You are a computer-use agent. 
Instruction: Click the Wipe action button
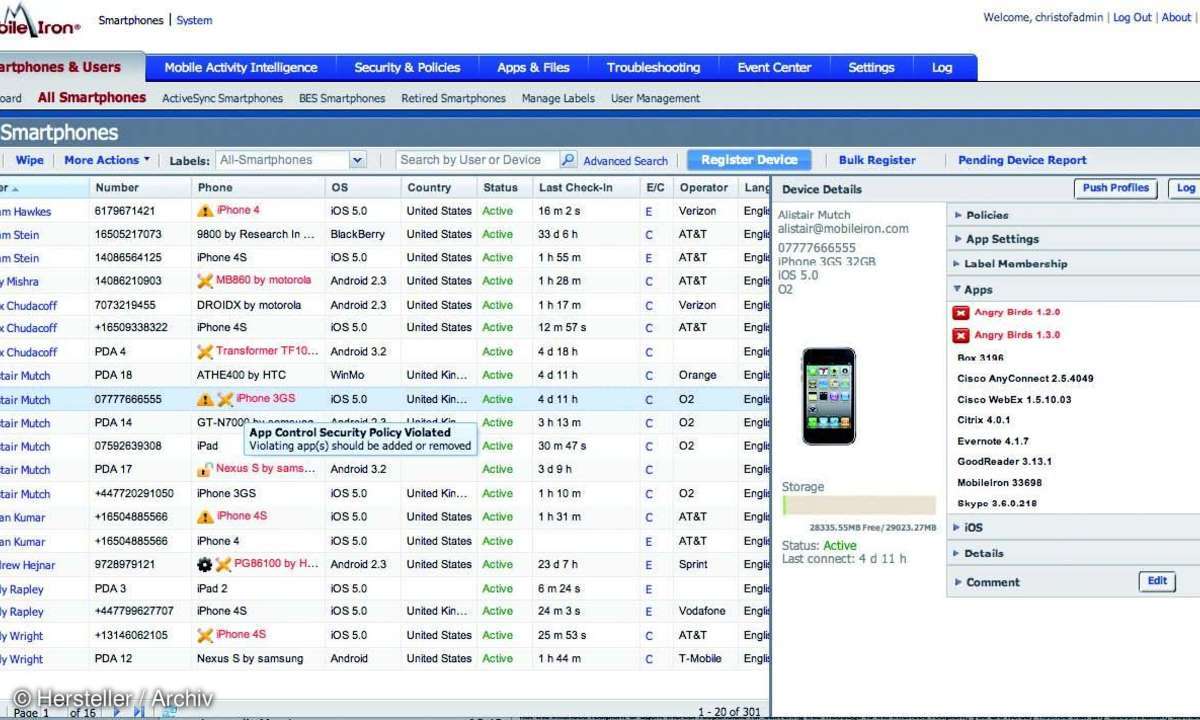(x=30, y=160)
